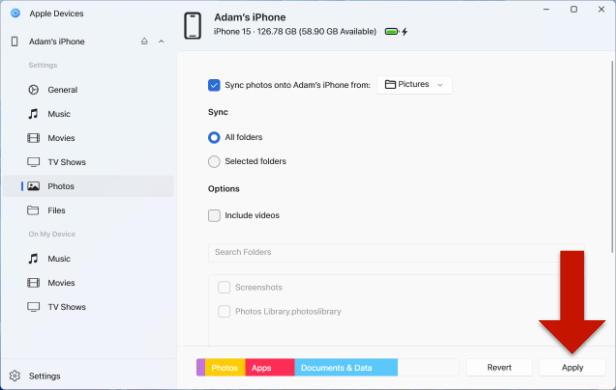Click the music note icon under Settings
This screenshot has height=390, width=616.
[33, 114]
